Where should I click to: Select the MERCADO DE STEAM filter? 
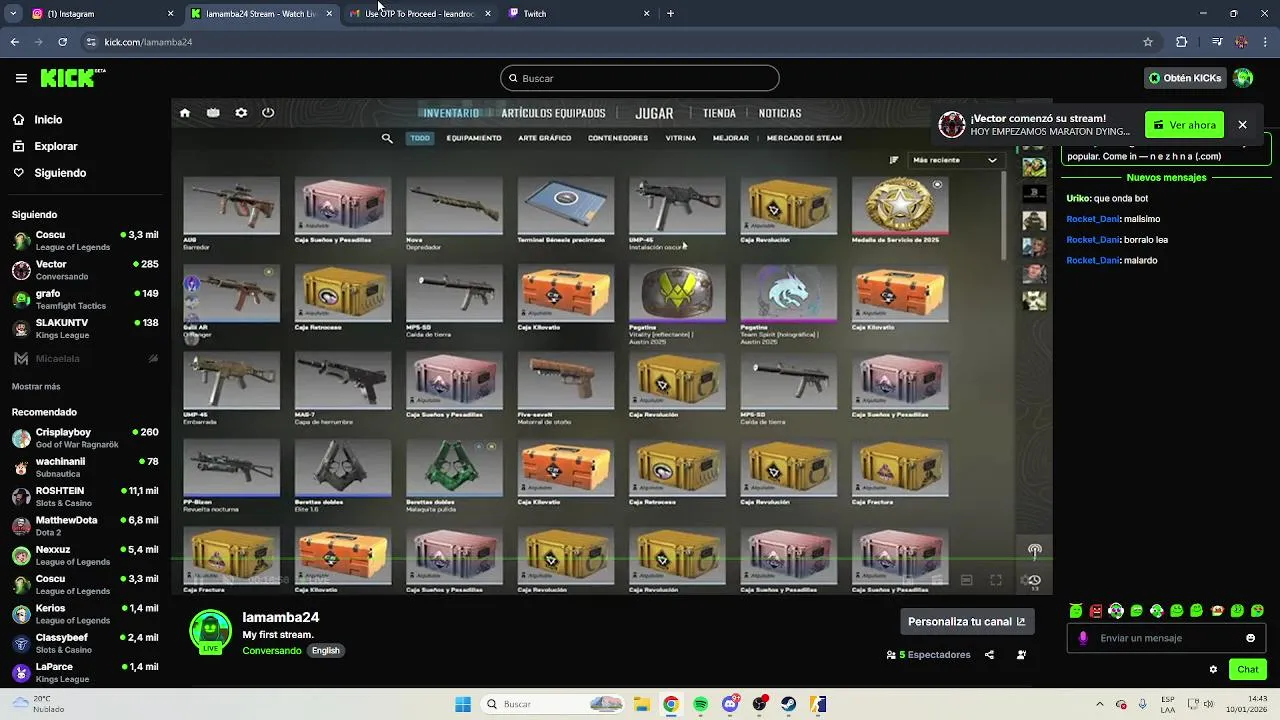(804, 138)
